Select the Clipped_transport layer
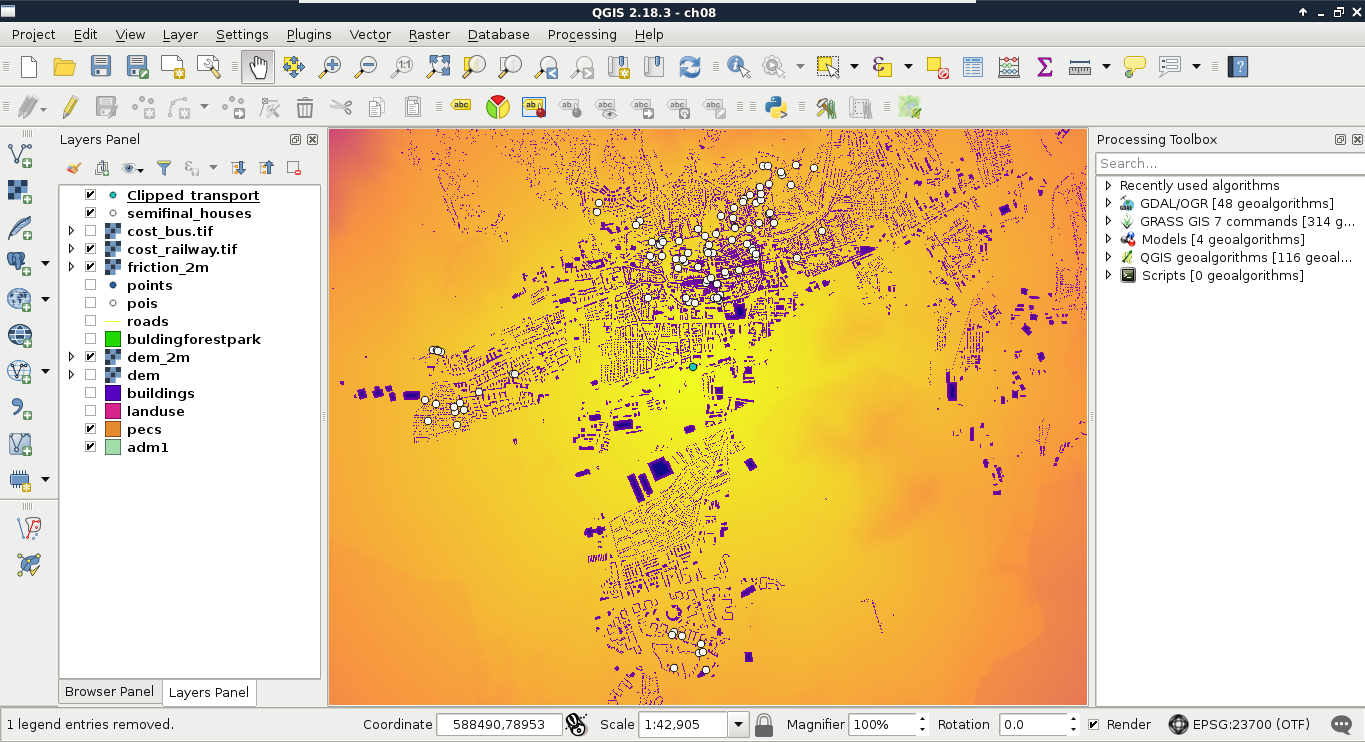 pyautogui.click(x=193, y=195)
